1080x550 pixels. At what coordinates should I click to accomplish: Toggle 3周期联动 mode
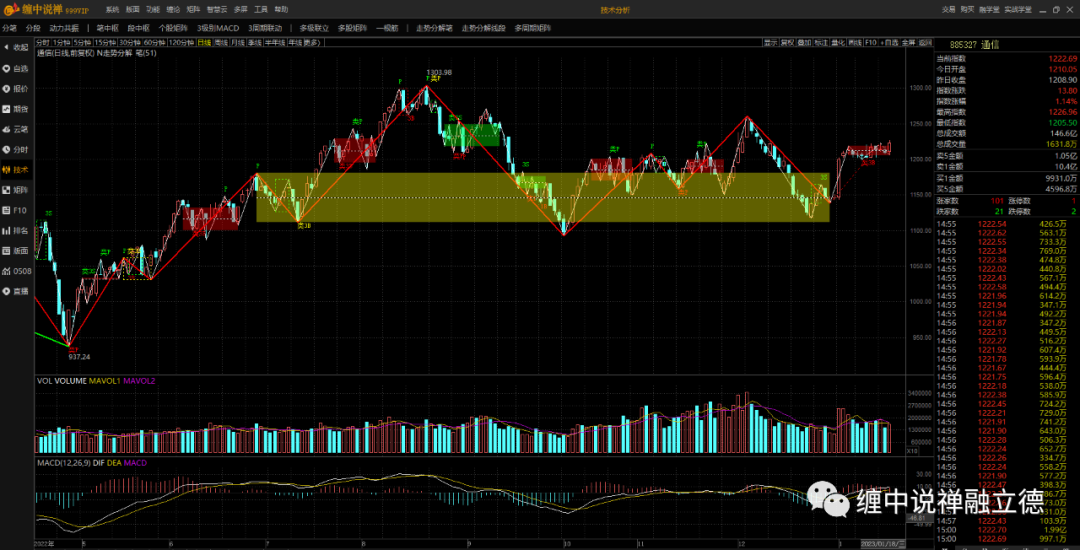(265, 28)
